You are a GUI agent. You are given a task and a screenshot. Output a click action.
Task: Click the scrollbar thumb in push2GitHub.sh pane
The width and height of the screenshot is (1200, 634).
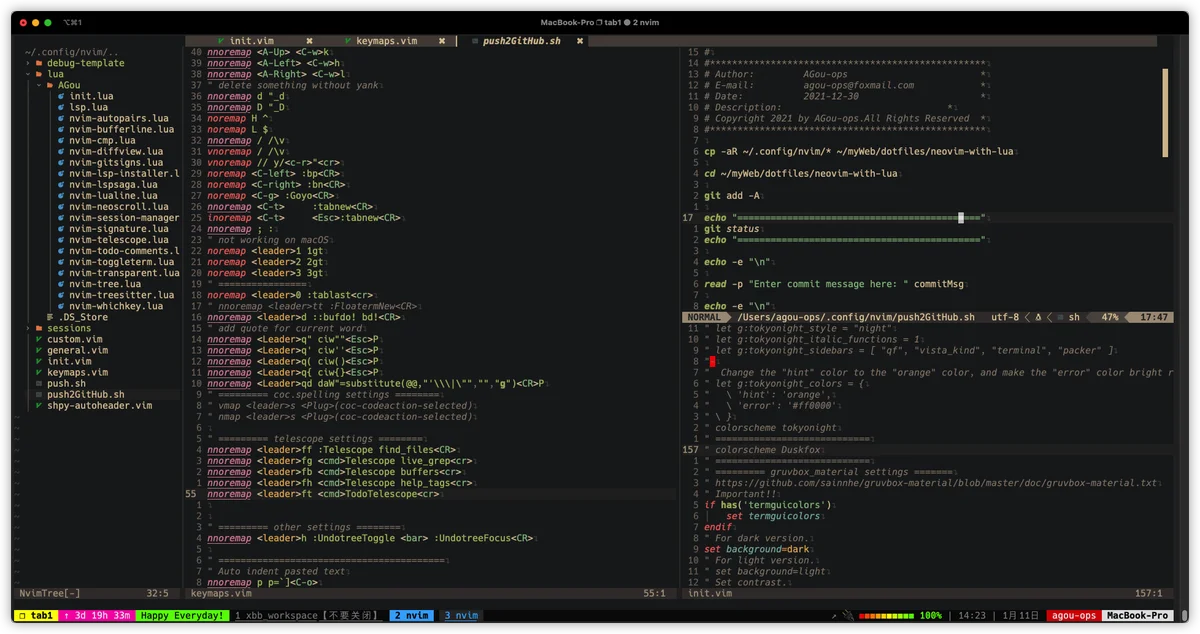pyautogui.click(x=1166, y=112)
